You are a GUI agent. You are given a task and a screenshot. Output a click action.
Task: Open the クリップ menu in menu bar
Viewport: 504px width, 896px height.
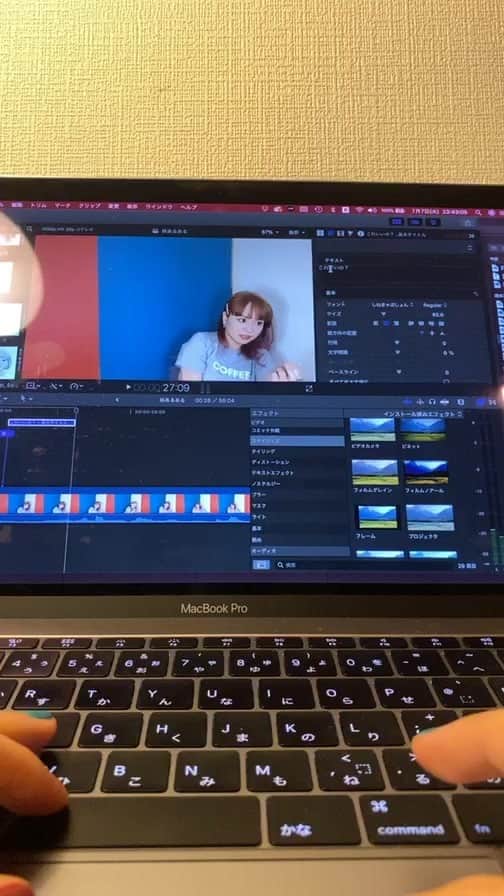tap(89, 206)
